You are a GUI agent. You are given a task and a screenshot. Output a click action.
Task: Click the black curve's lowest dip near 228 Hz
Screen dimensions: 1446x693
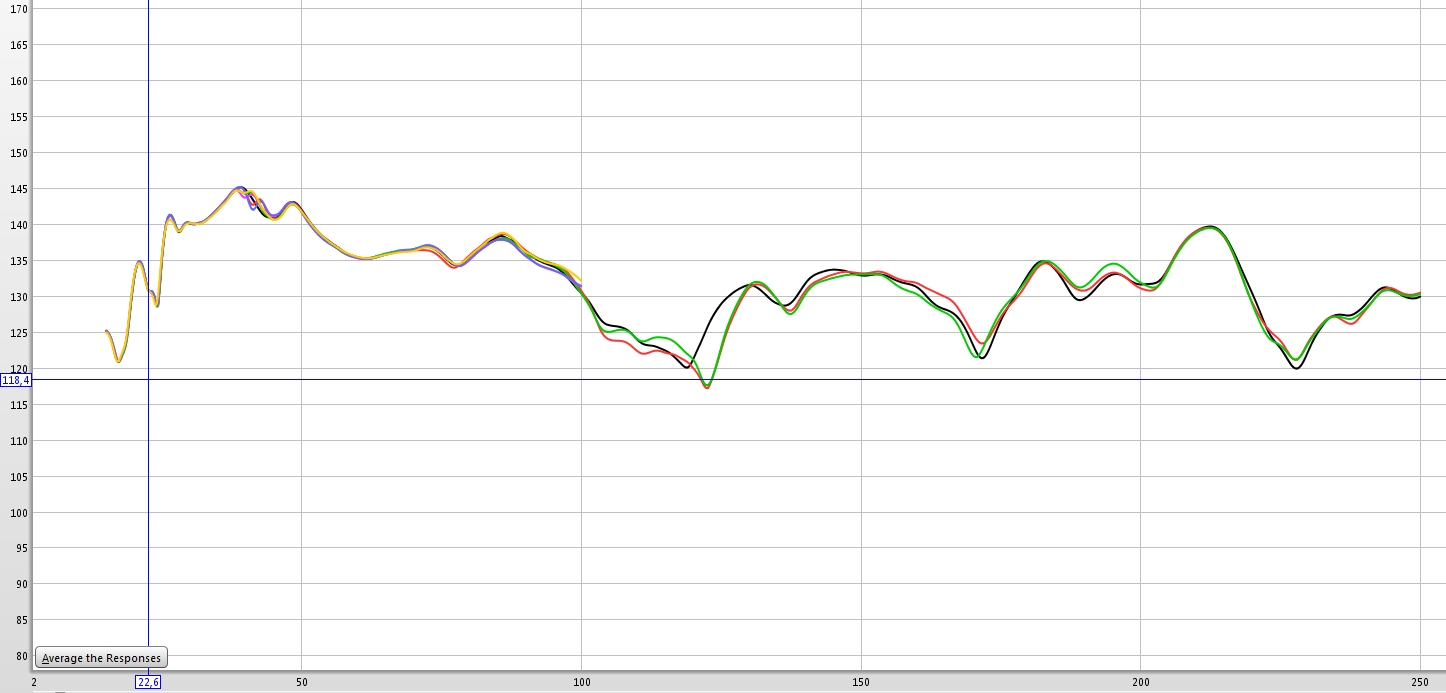pos(1297,368)
